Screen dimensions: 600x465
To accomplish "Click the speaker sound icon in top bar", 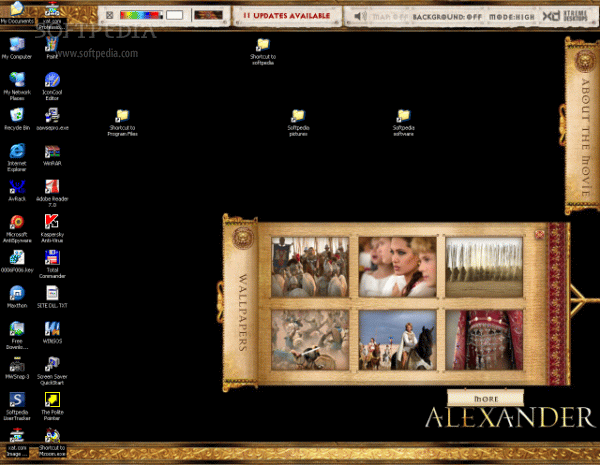I will tap(360, 16).
